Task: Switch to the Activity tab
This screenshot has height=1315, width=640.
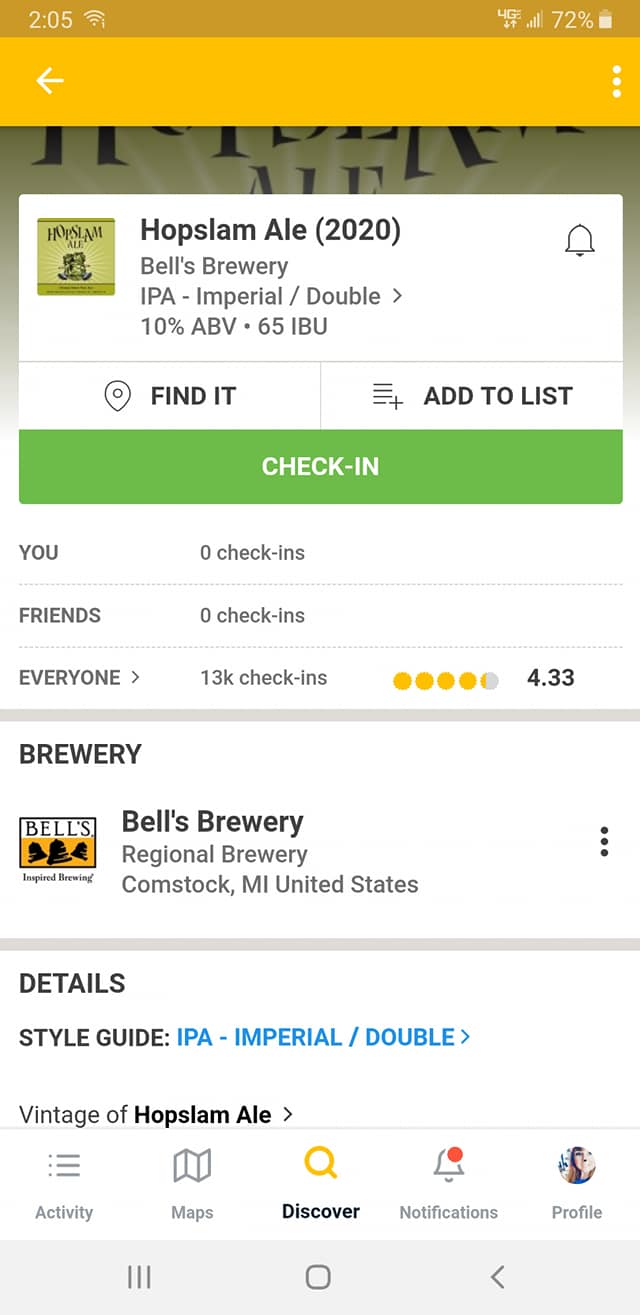Action: tap(64, 1183)
